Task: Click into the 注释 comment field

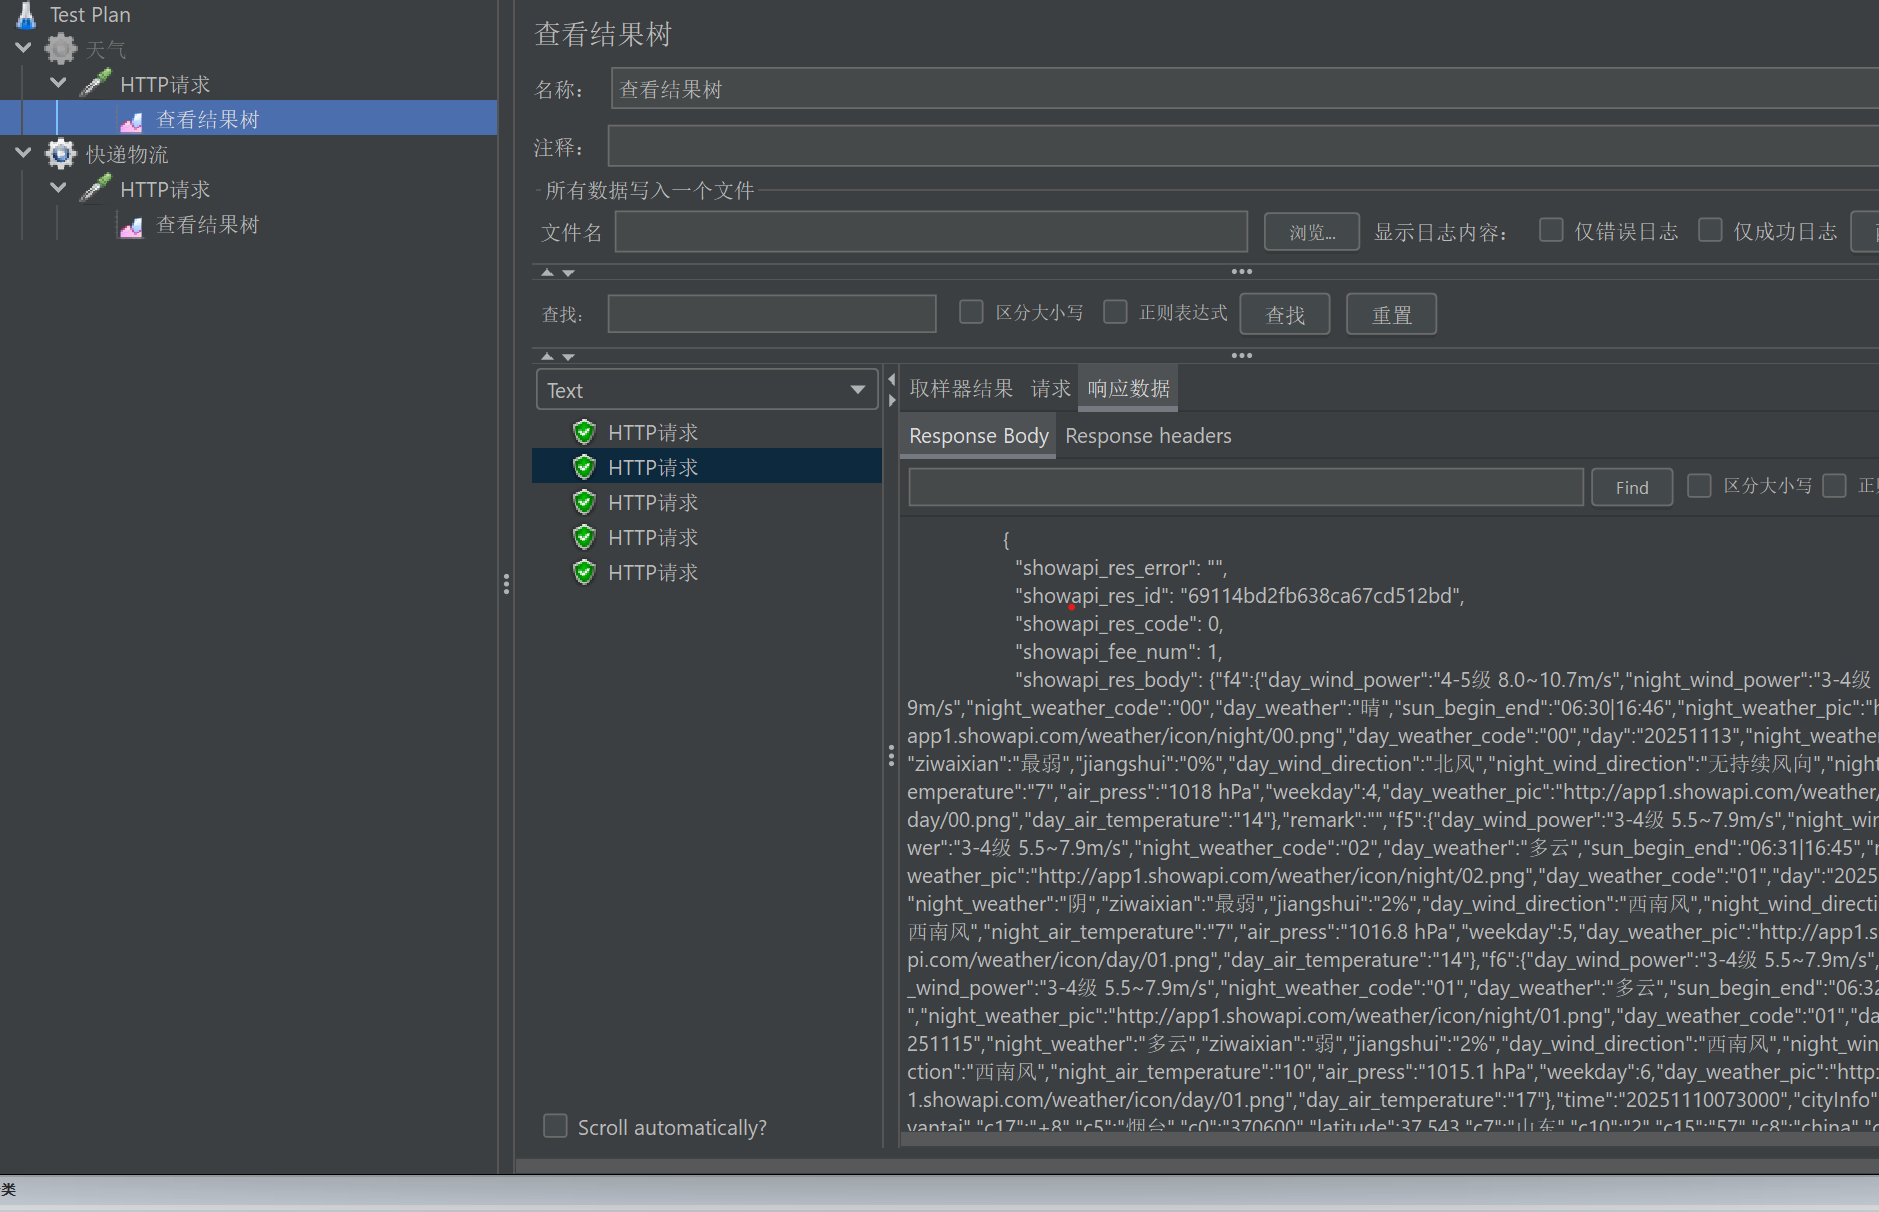Action: click(1243, 146)
